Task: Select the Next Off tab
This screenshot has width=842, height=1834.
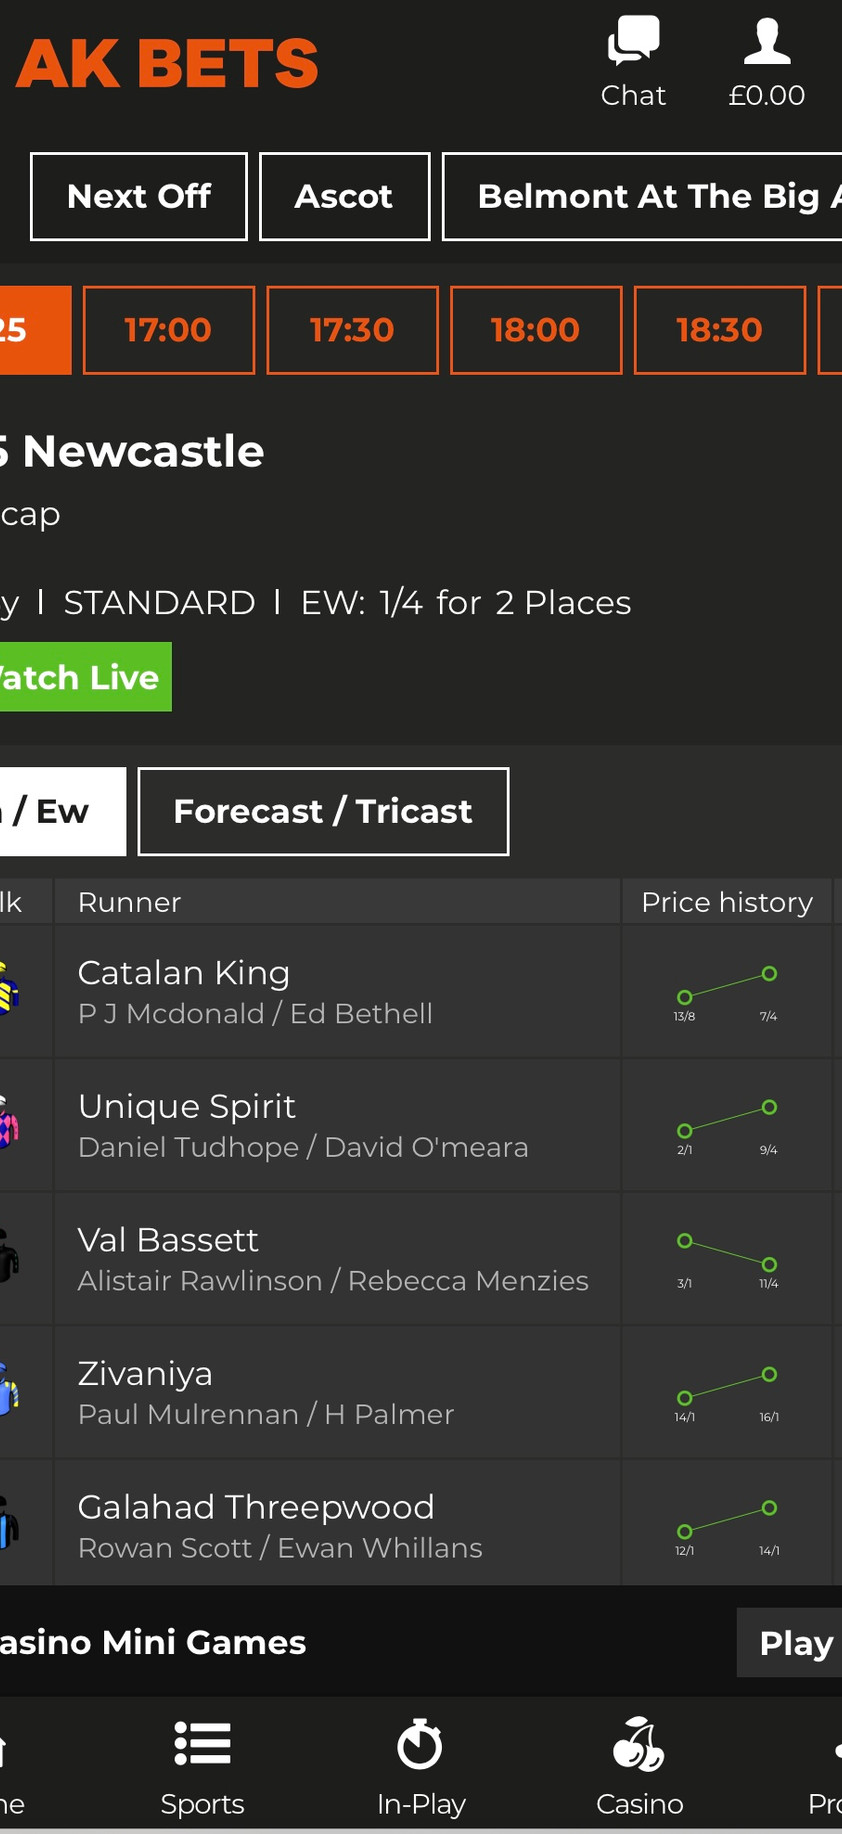Action: click(x=139, y=197)
